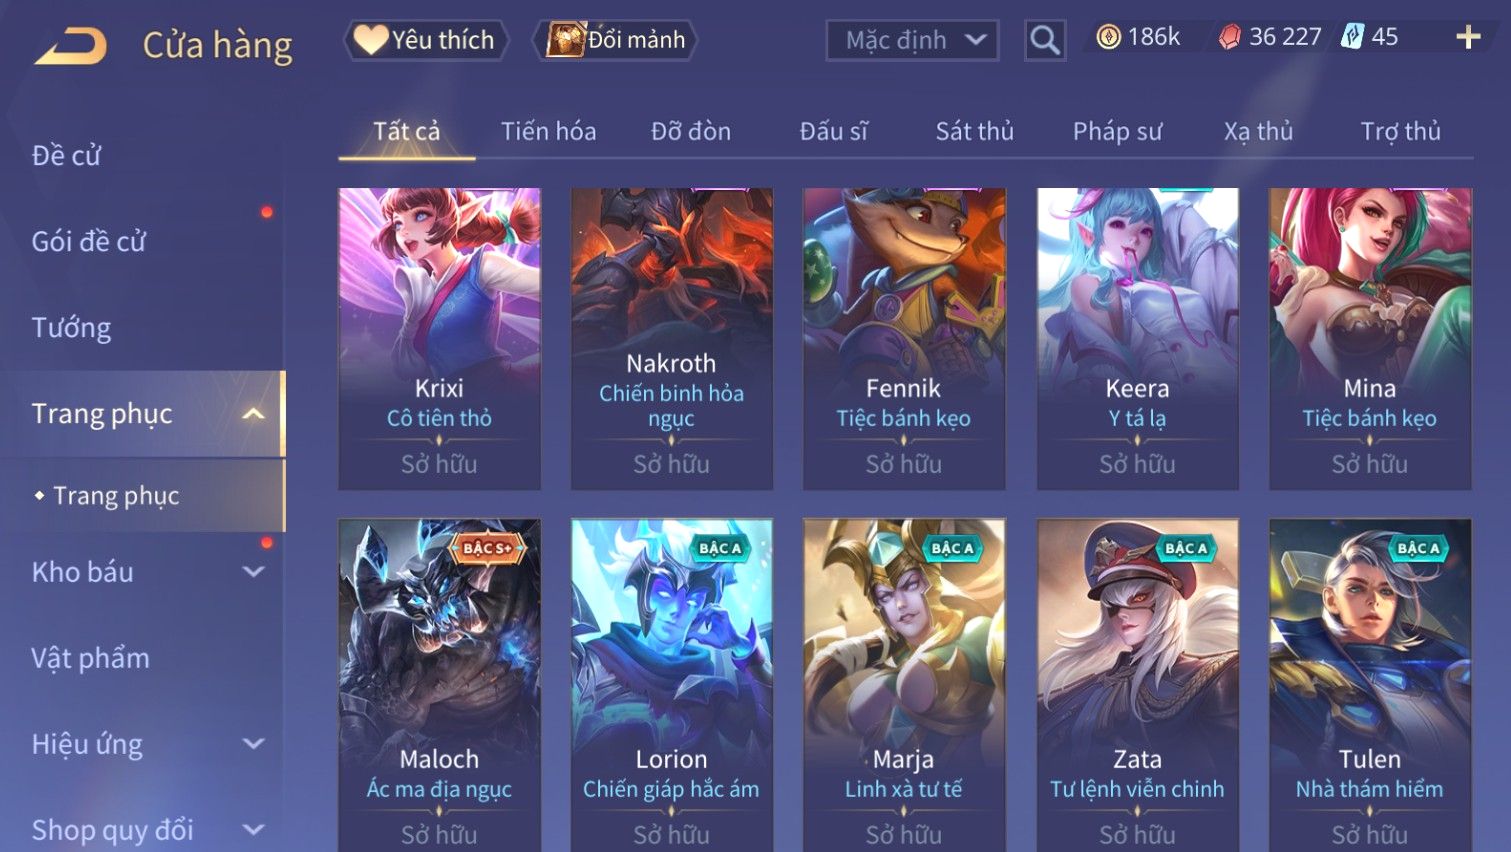Open the Mặc định sort dropdown
The image size is (1511, 852).
pos(912,40)
